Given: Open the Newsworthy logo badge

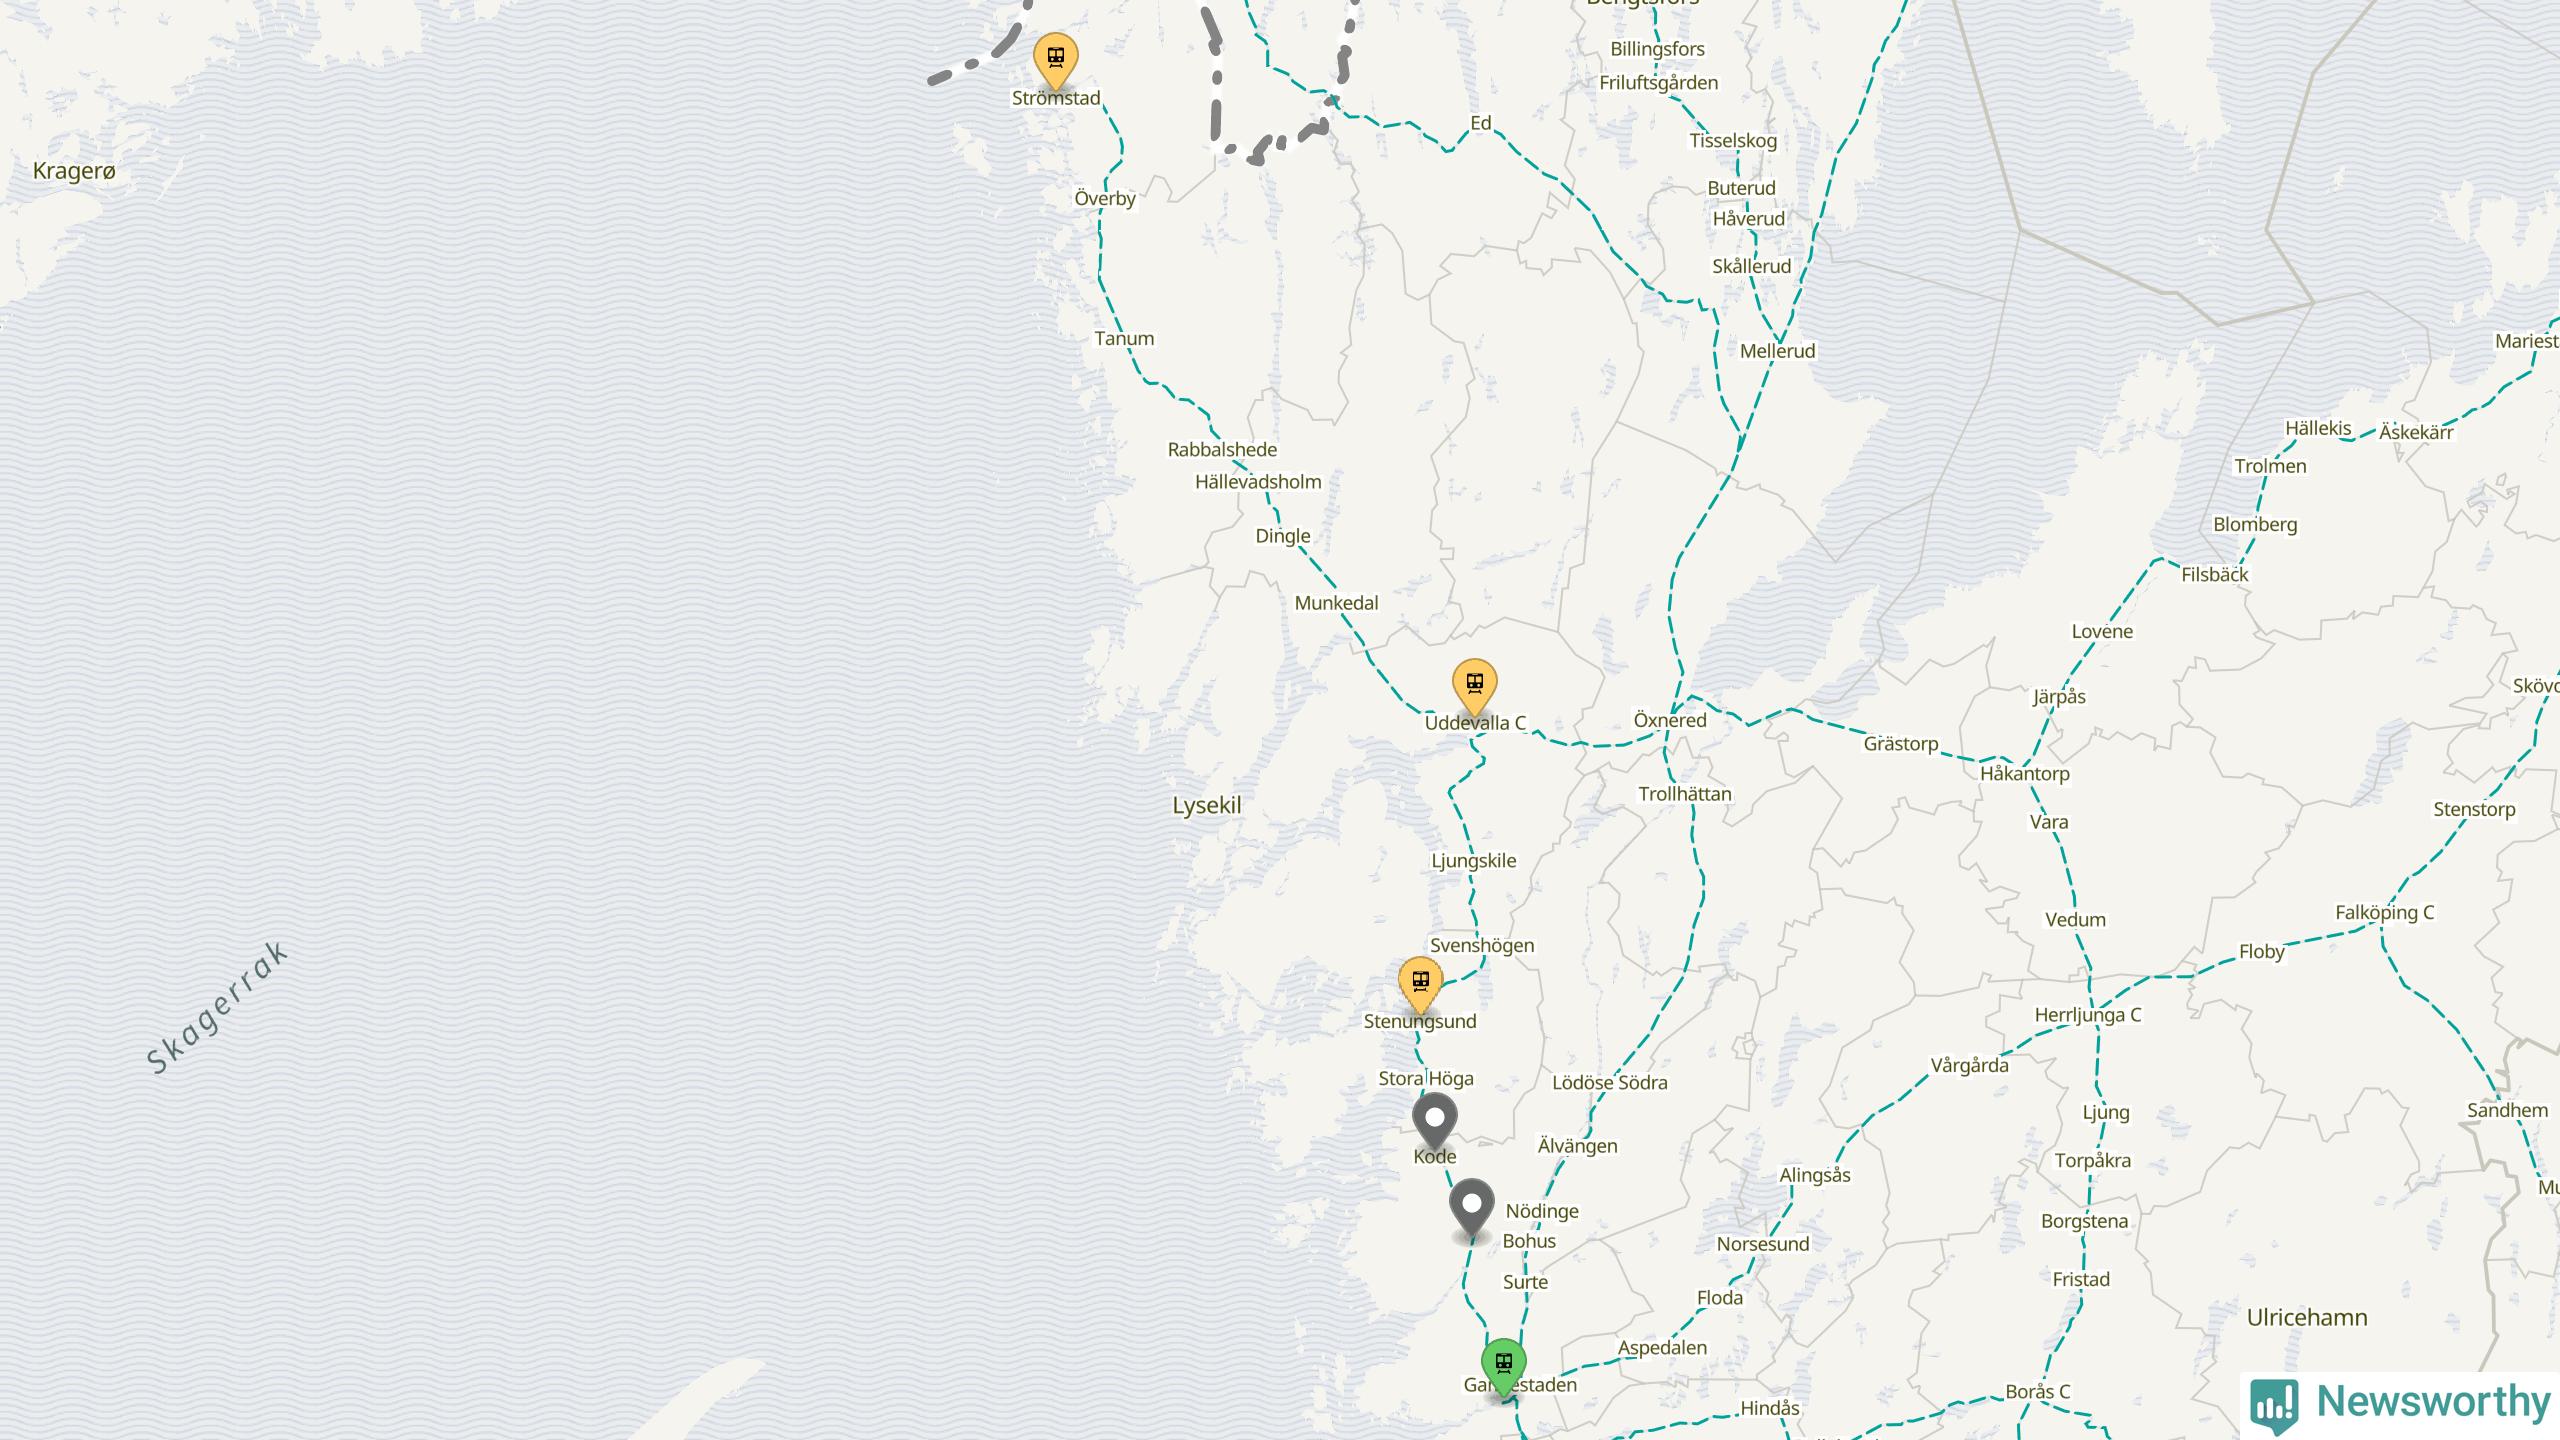Looking at the screenshot, I should point(2274,1403).
